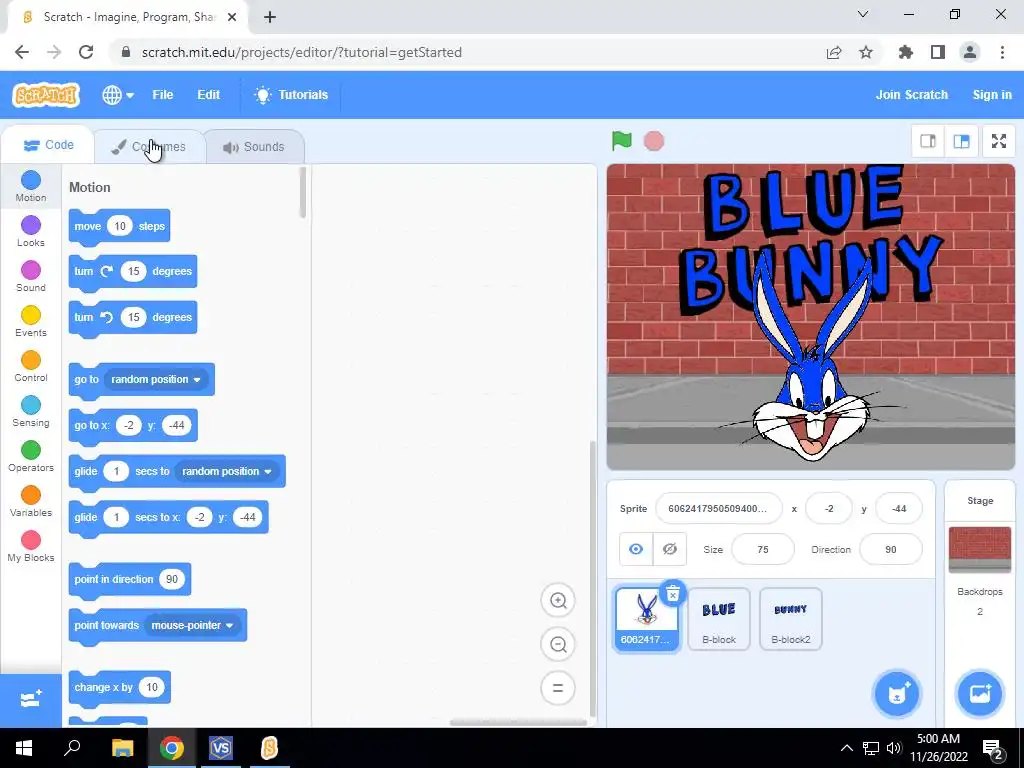Screen dimensions: 1024x768
Task: Hide the sprite with crossed-eye icon
Action: 670,549
